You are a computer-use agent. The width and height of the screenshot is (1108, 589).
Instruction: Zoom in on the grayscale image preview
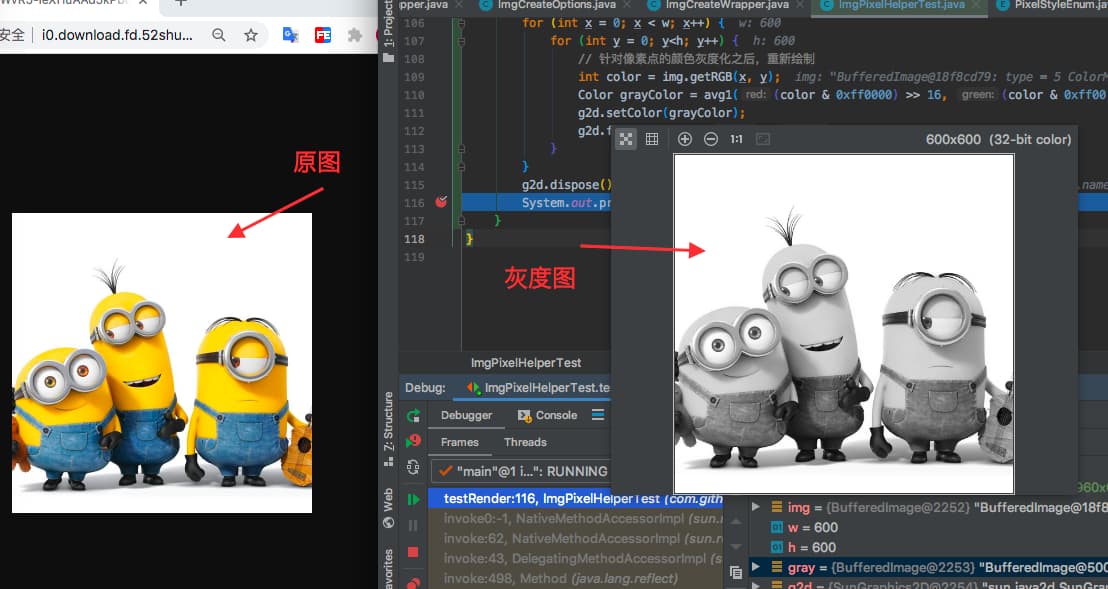(x=685, y=139)
